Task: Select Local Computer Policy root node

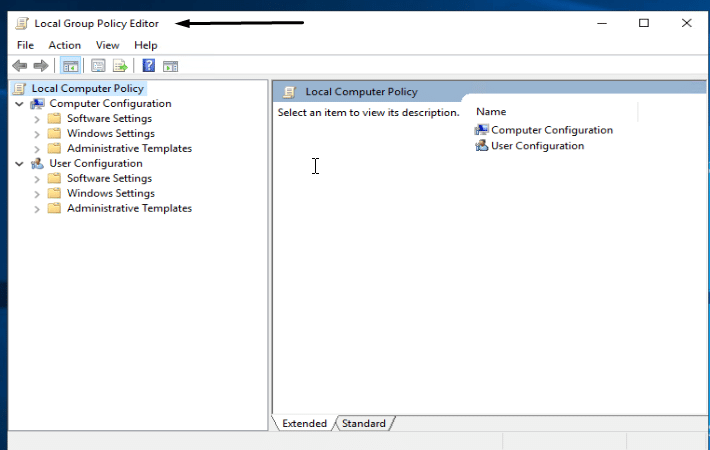Action: click(88, 89)
